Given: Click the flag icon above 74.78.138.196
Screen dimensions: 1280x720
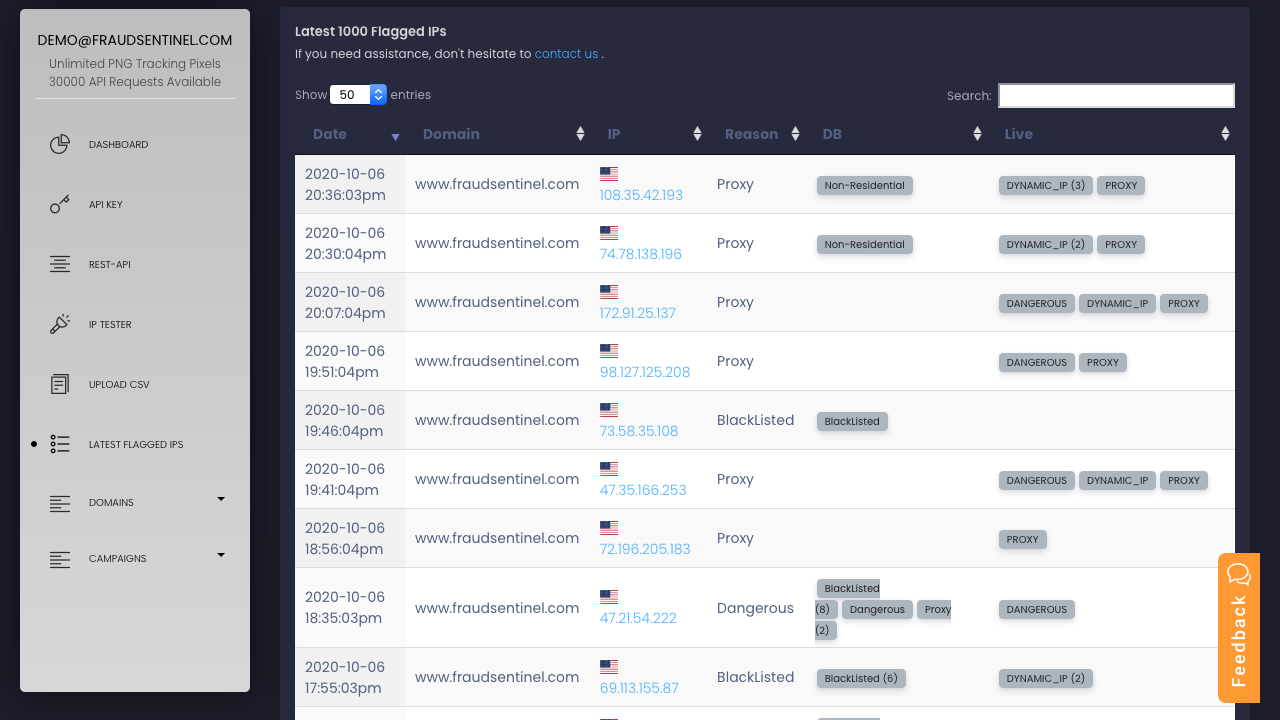Looking at the screenshot, I should (609, 232).
